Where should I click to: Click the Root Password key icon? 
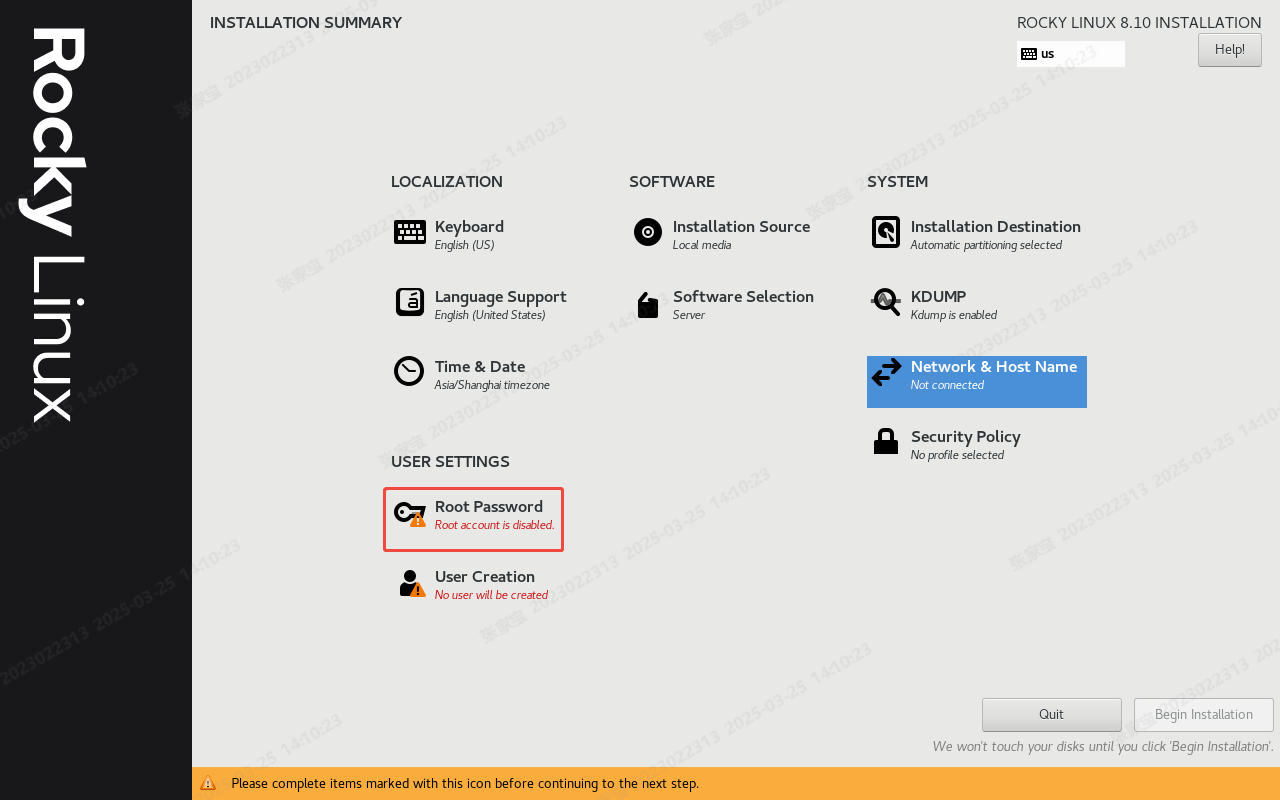click(410, 514)
